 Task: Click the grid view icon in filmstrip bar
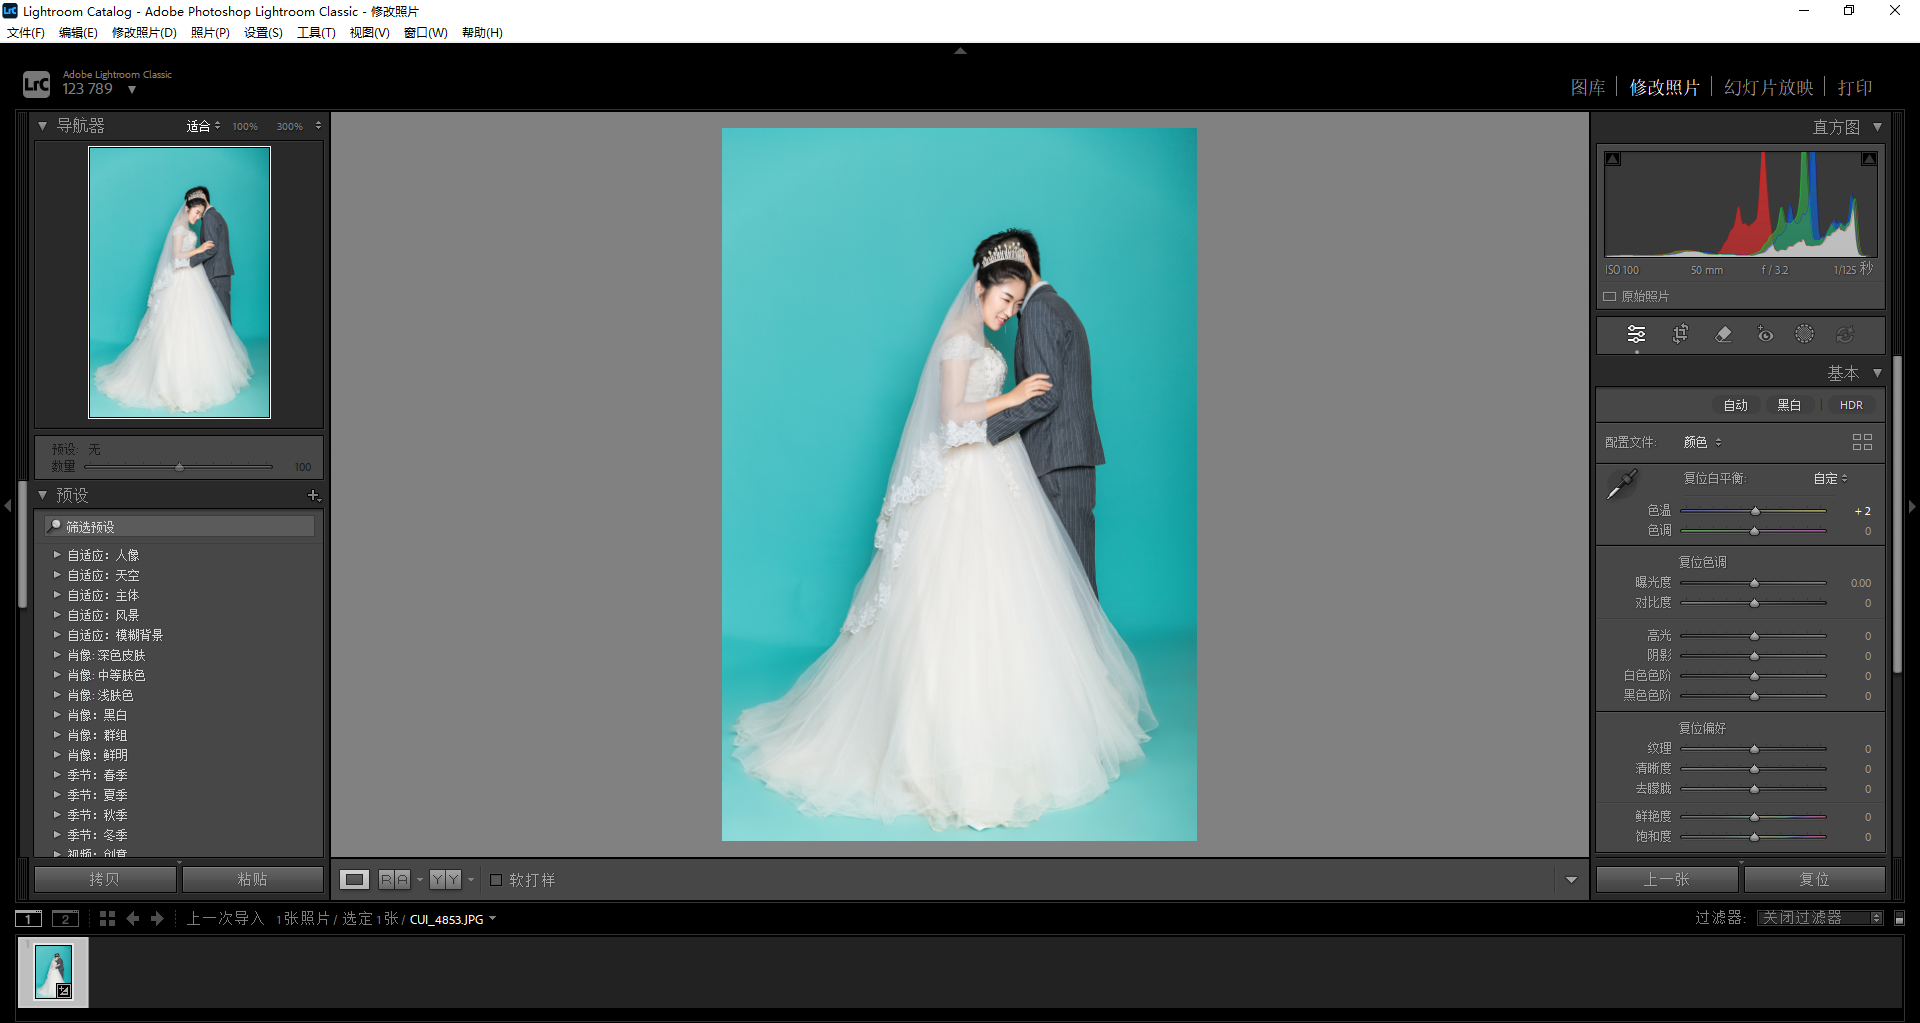pos(107,918)
